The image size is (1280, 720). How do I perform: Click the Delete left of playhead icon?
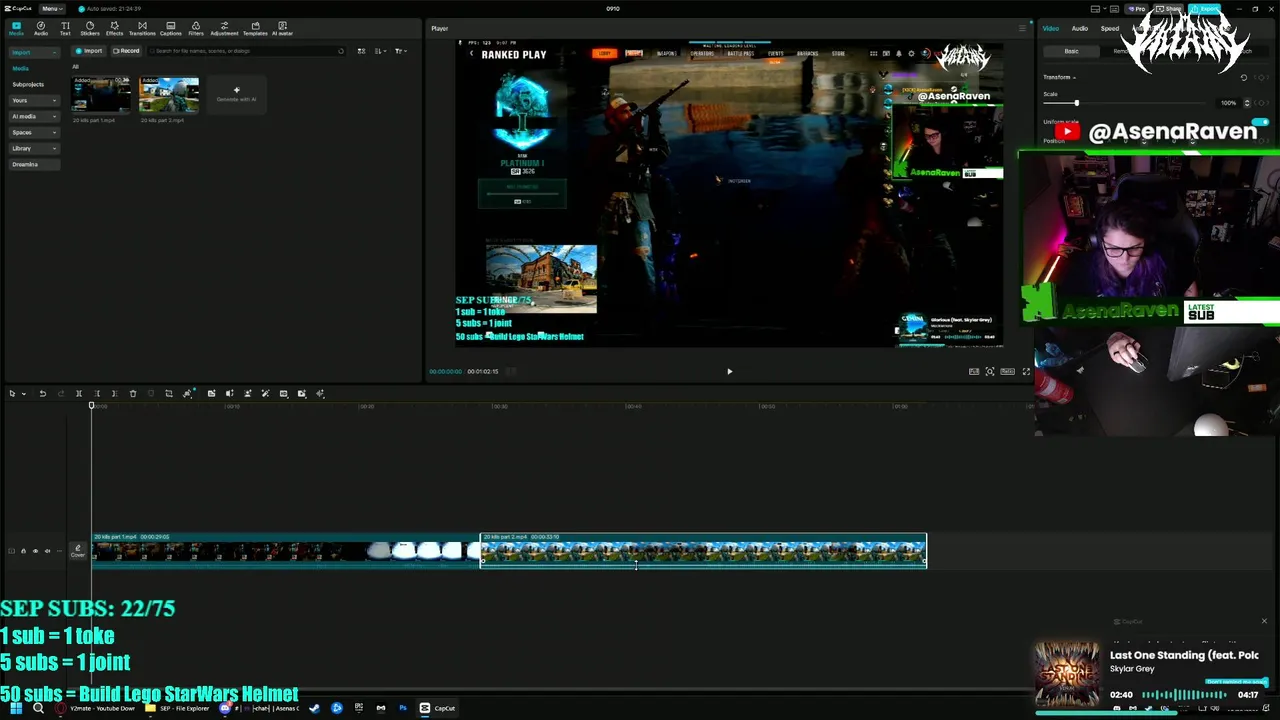[97, 394]
